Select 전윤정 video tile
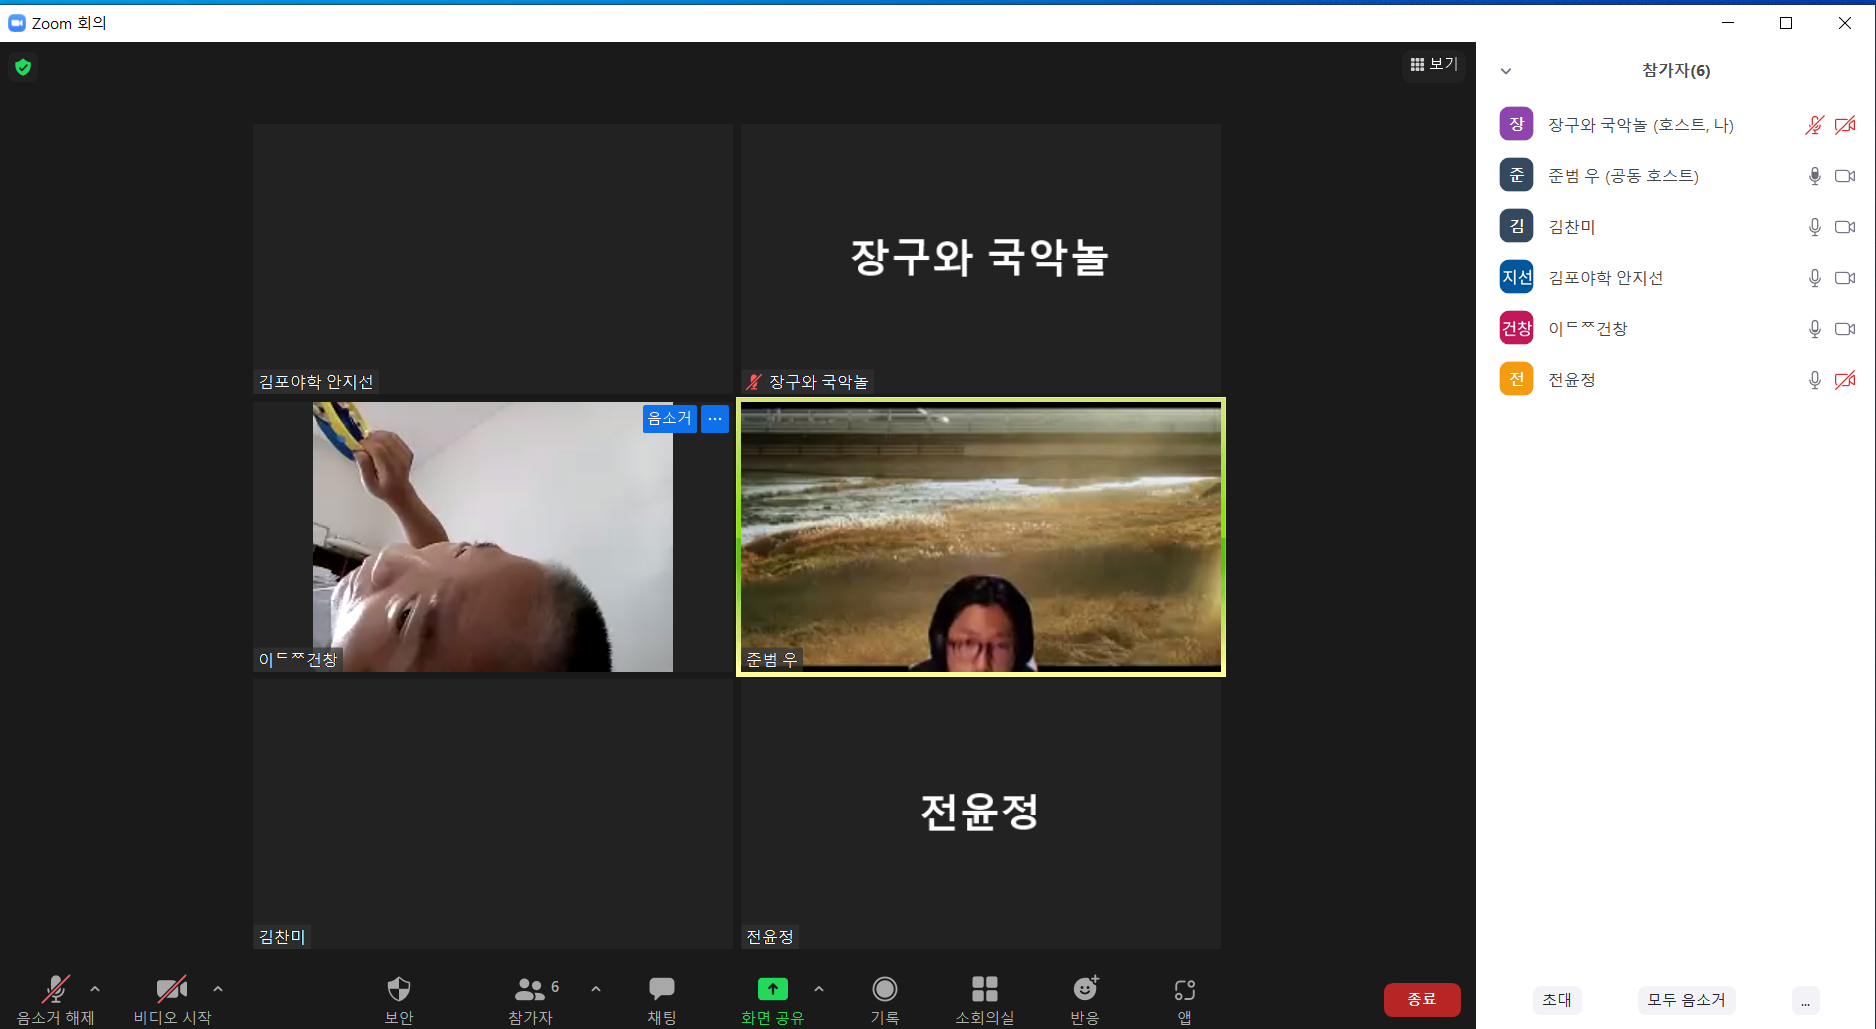Screen dimensions: 1876x1029 pyautogui.click(x=981, y=814)
